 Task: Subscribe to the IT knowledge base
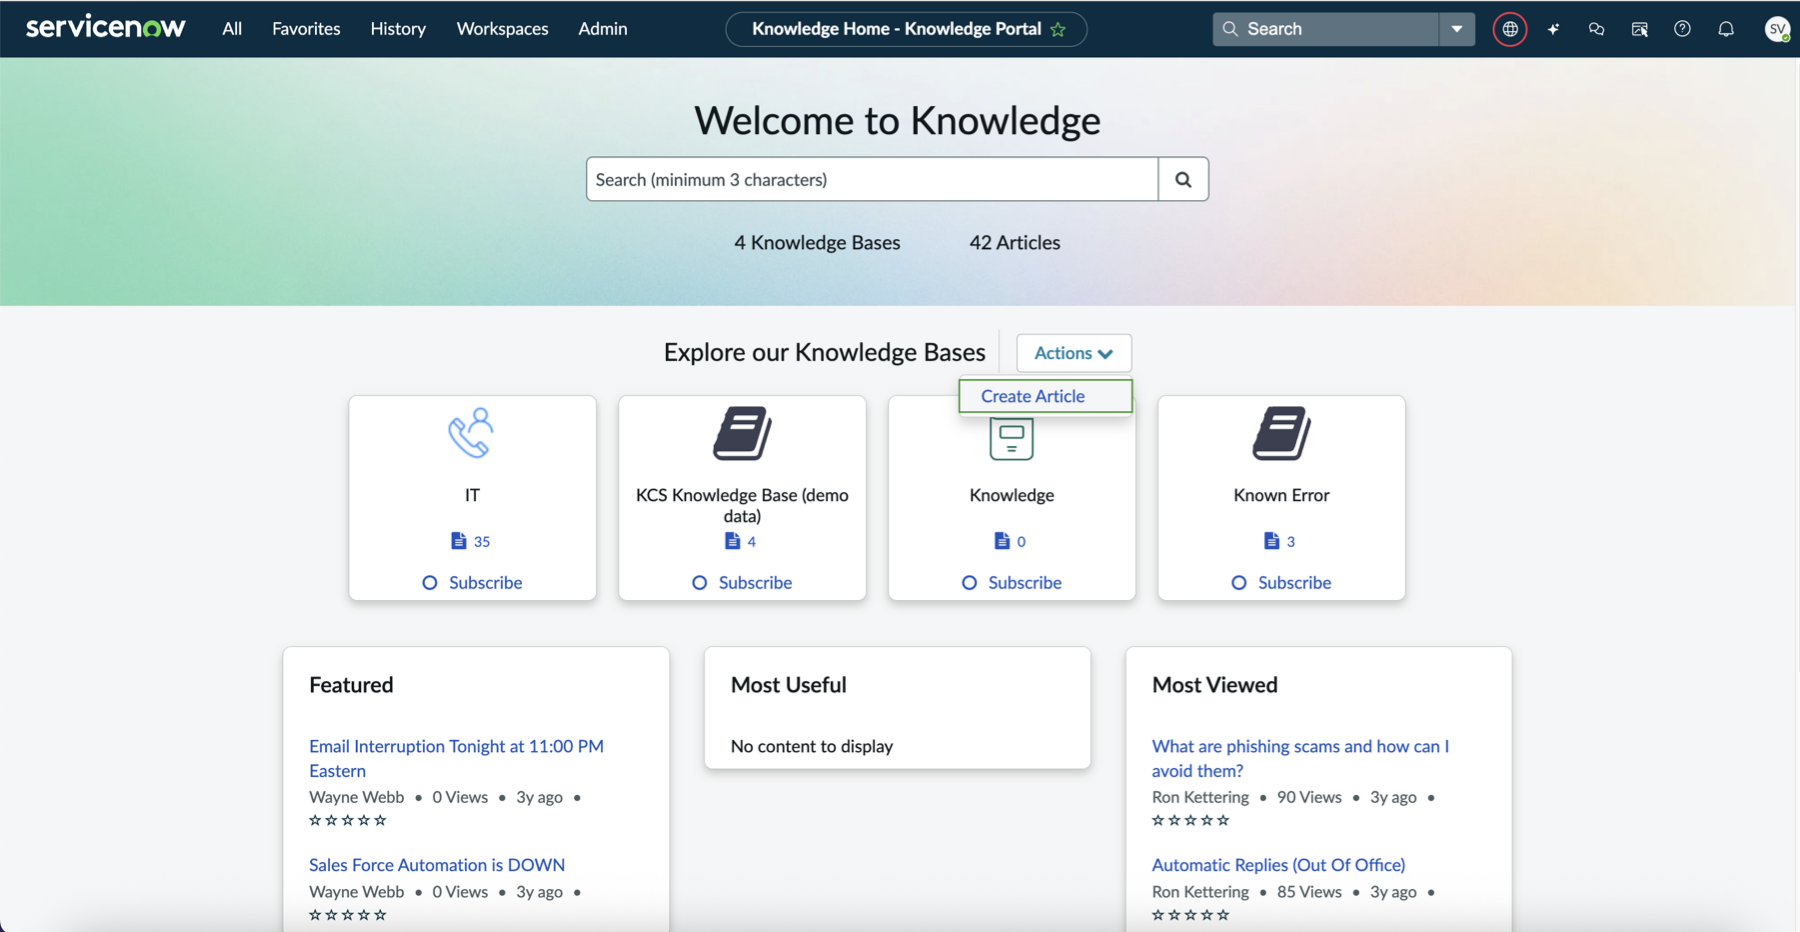click(x=472, y=582)
